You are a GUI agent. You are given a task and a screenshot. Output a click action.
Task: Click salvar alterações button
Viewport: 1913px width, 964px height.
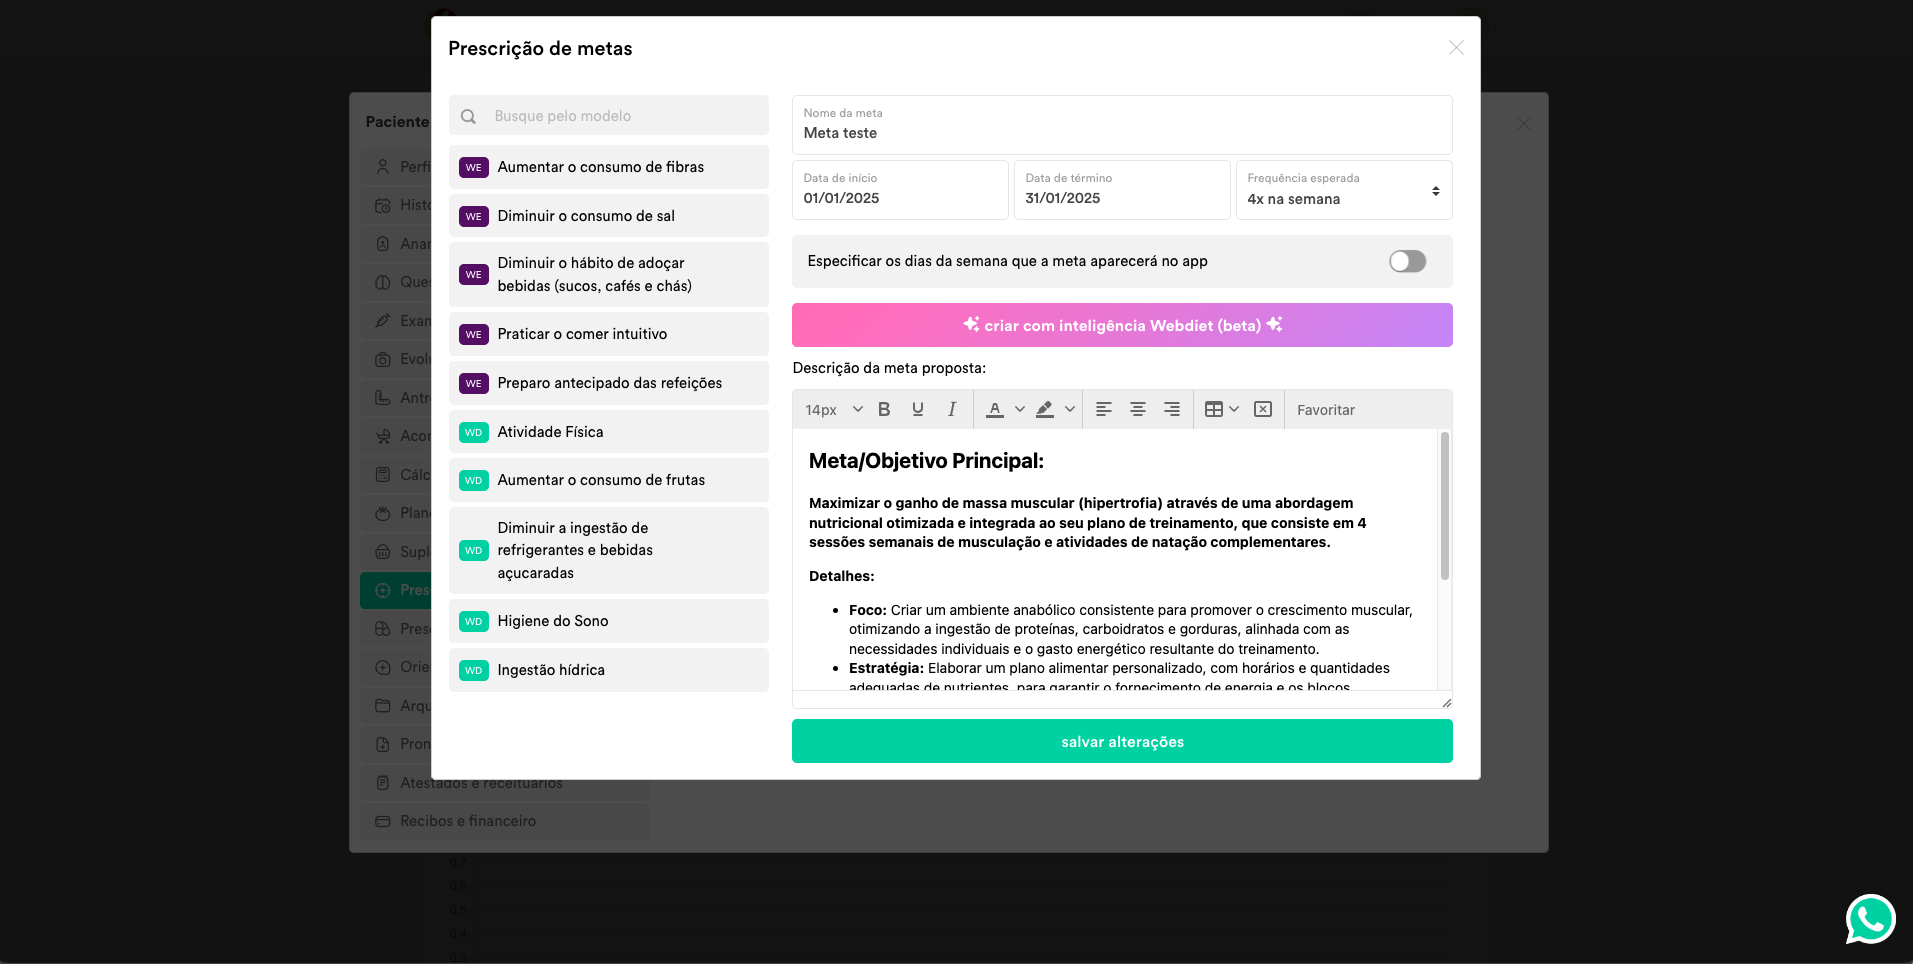pyautogui.click(x=1122, y=742)
